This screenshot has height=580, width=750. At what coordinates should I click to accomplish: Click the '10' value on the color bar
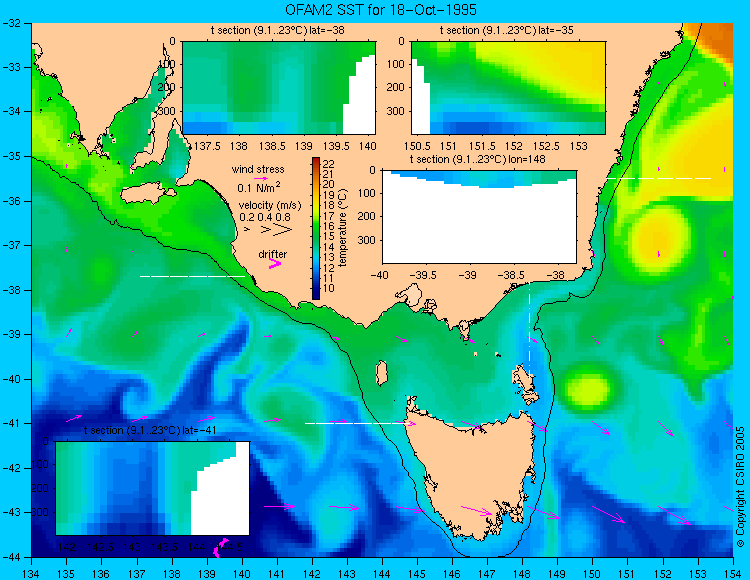coord(329,288)
